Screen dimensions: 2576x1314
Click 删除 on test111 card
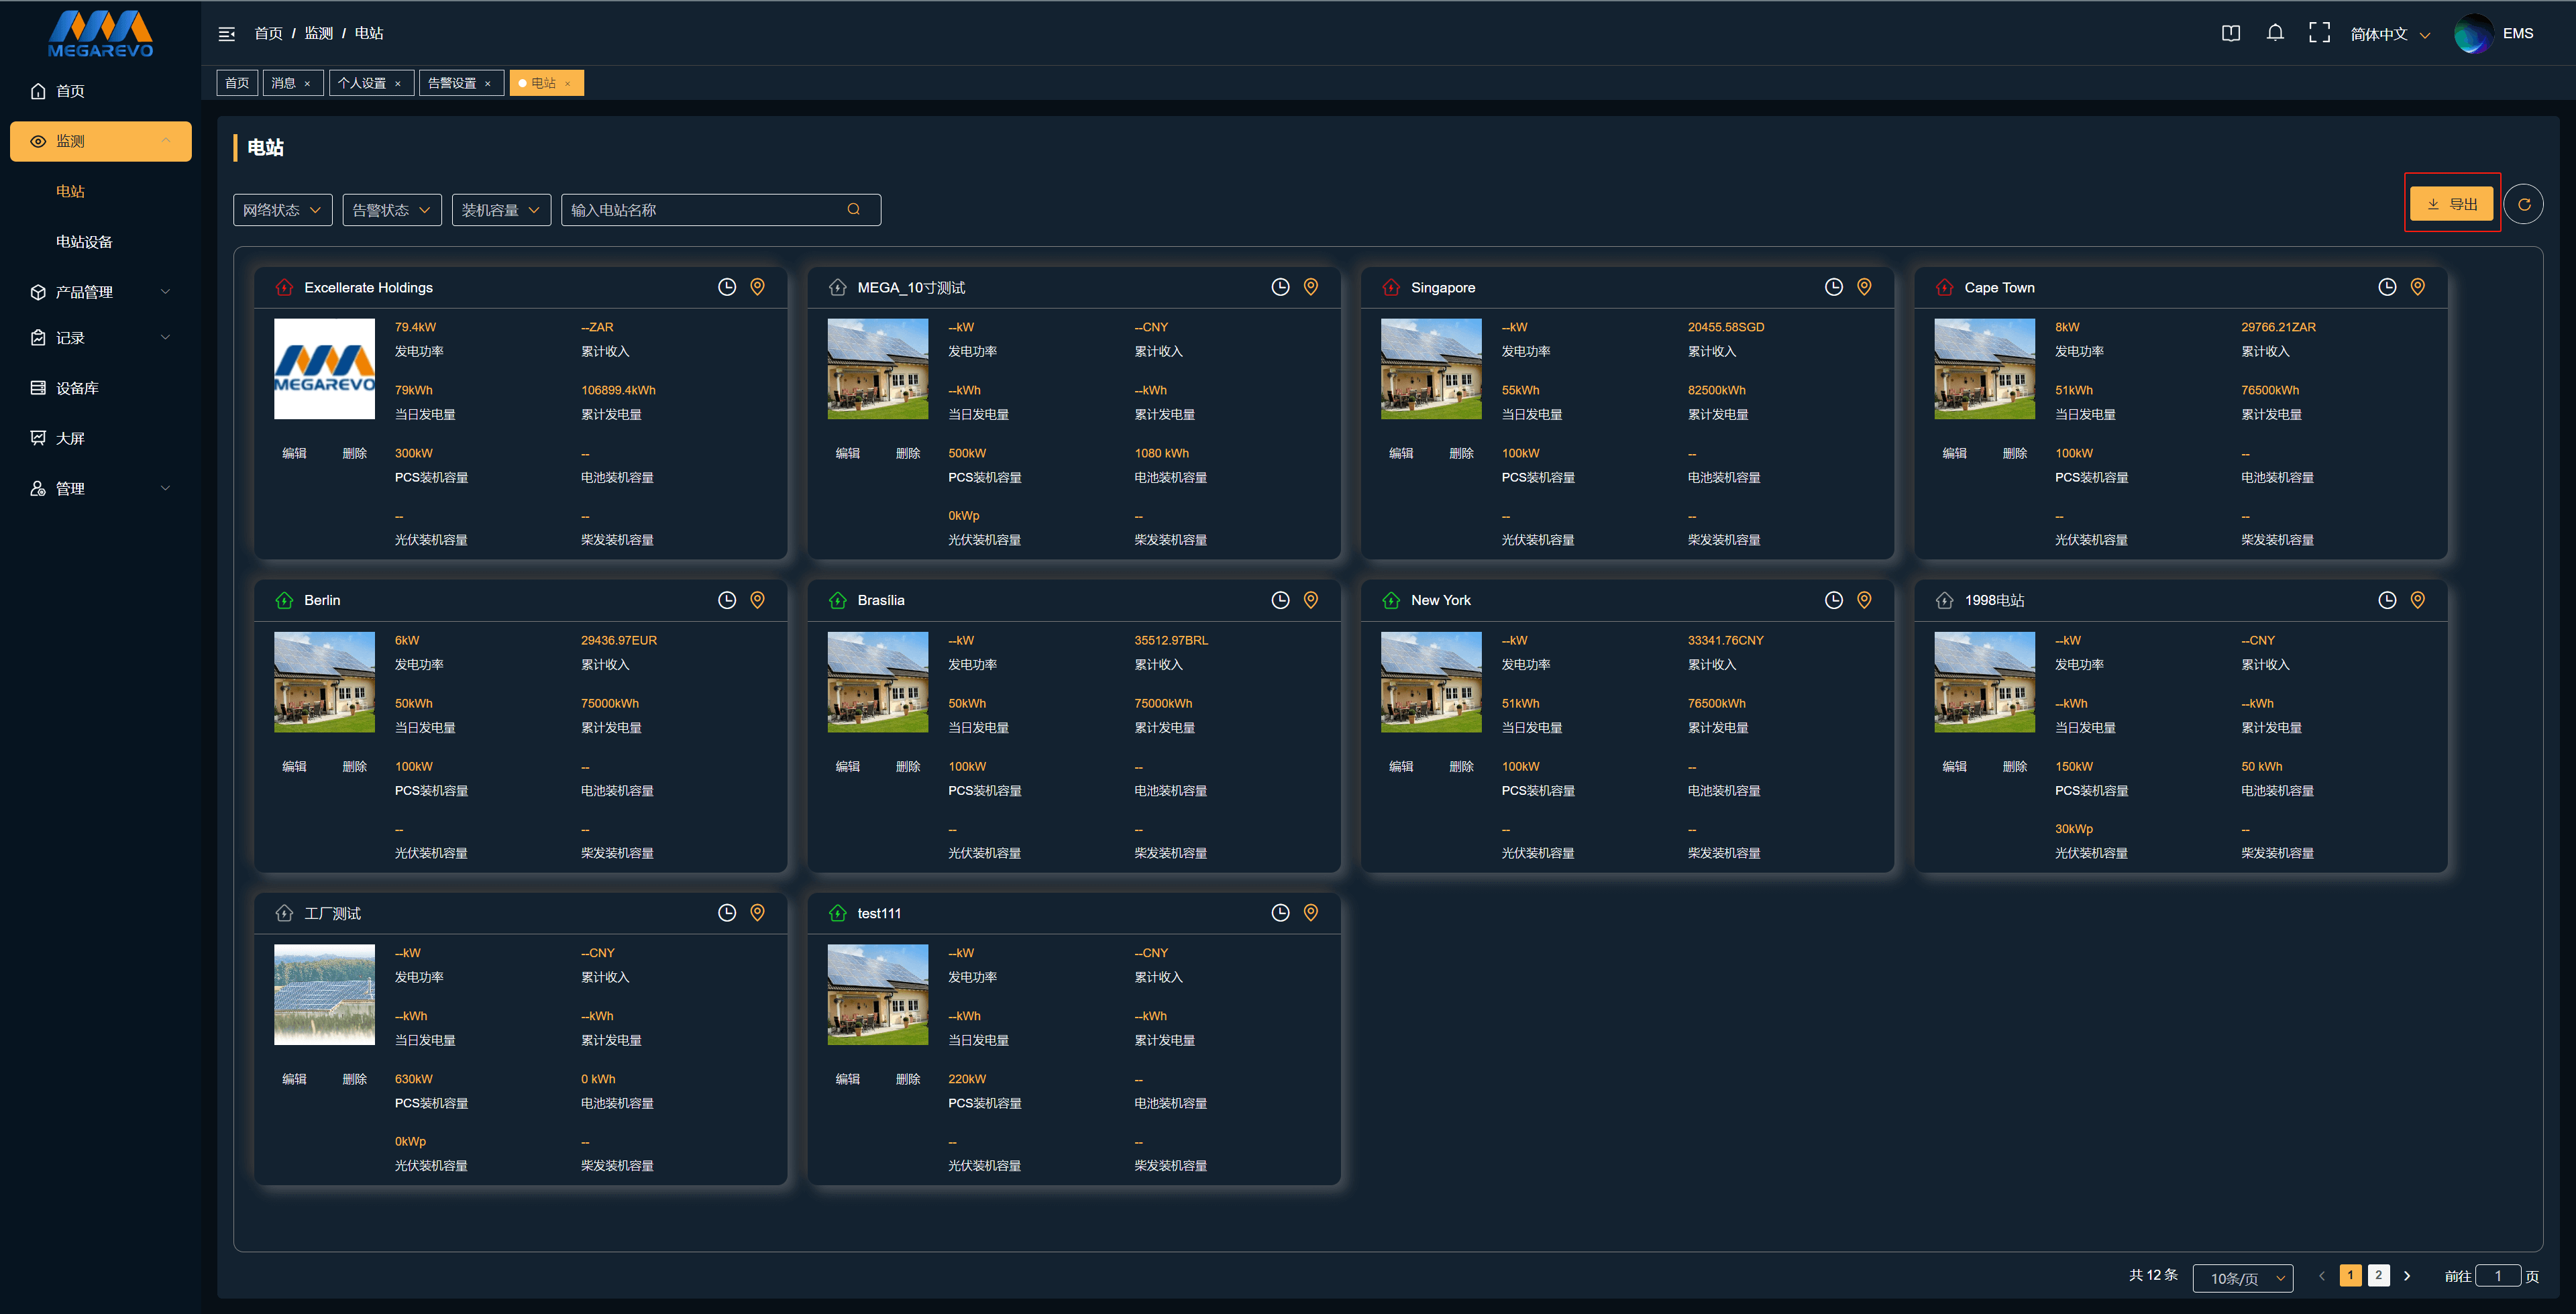(908, 1079)
